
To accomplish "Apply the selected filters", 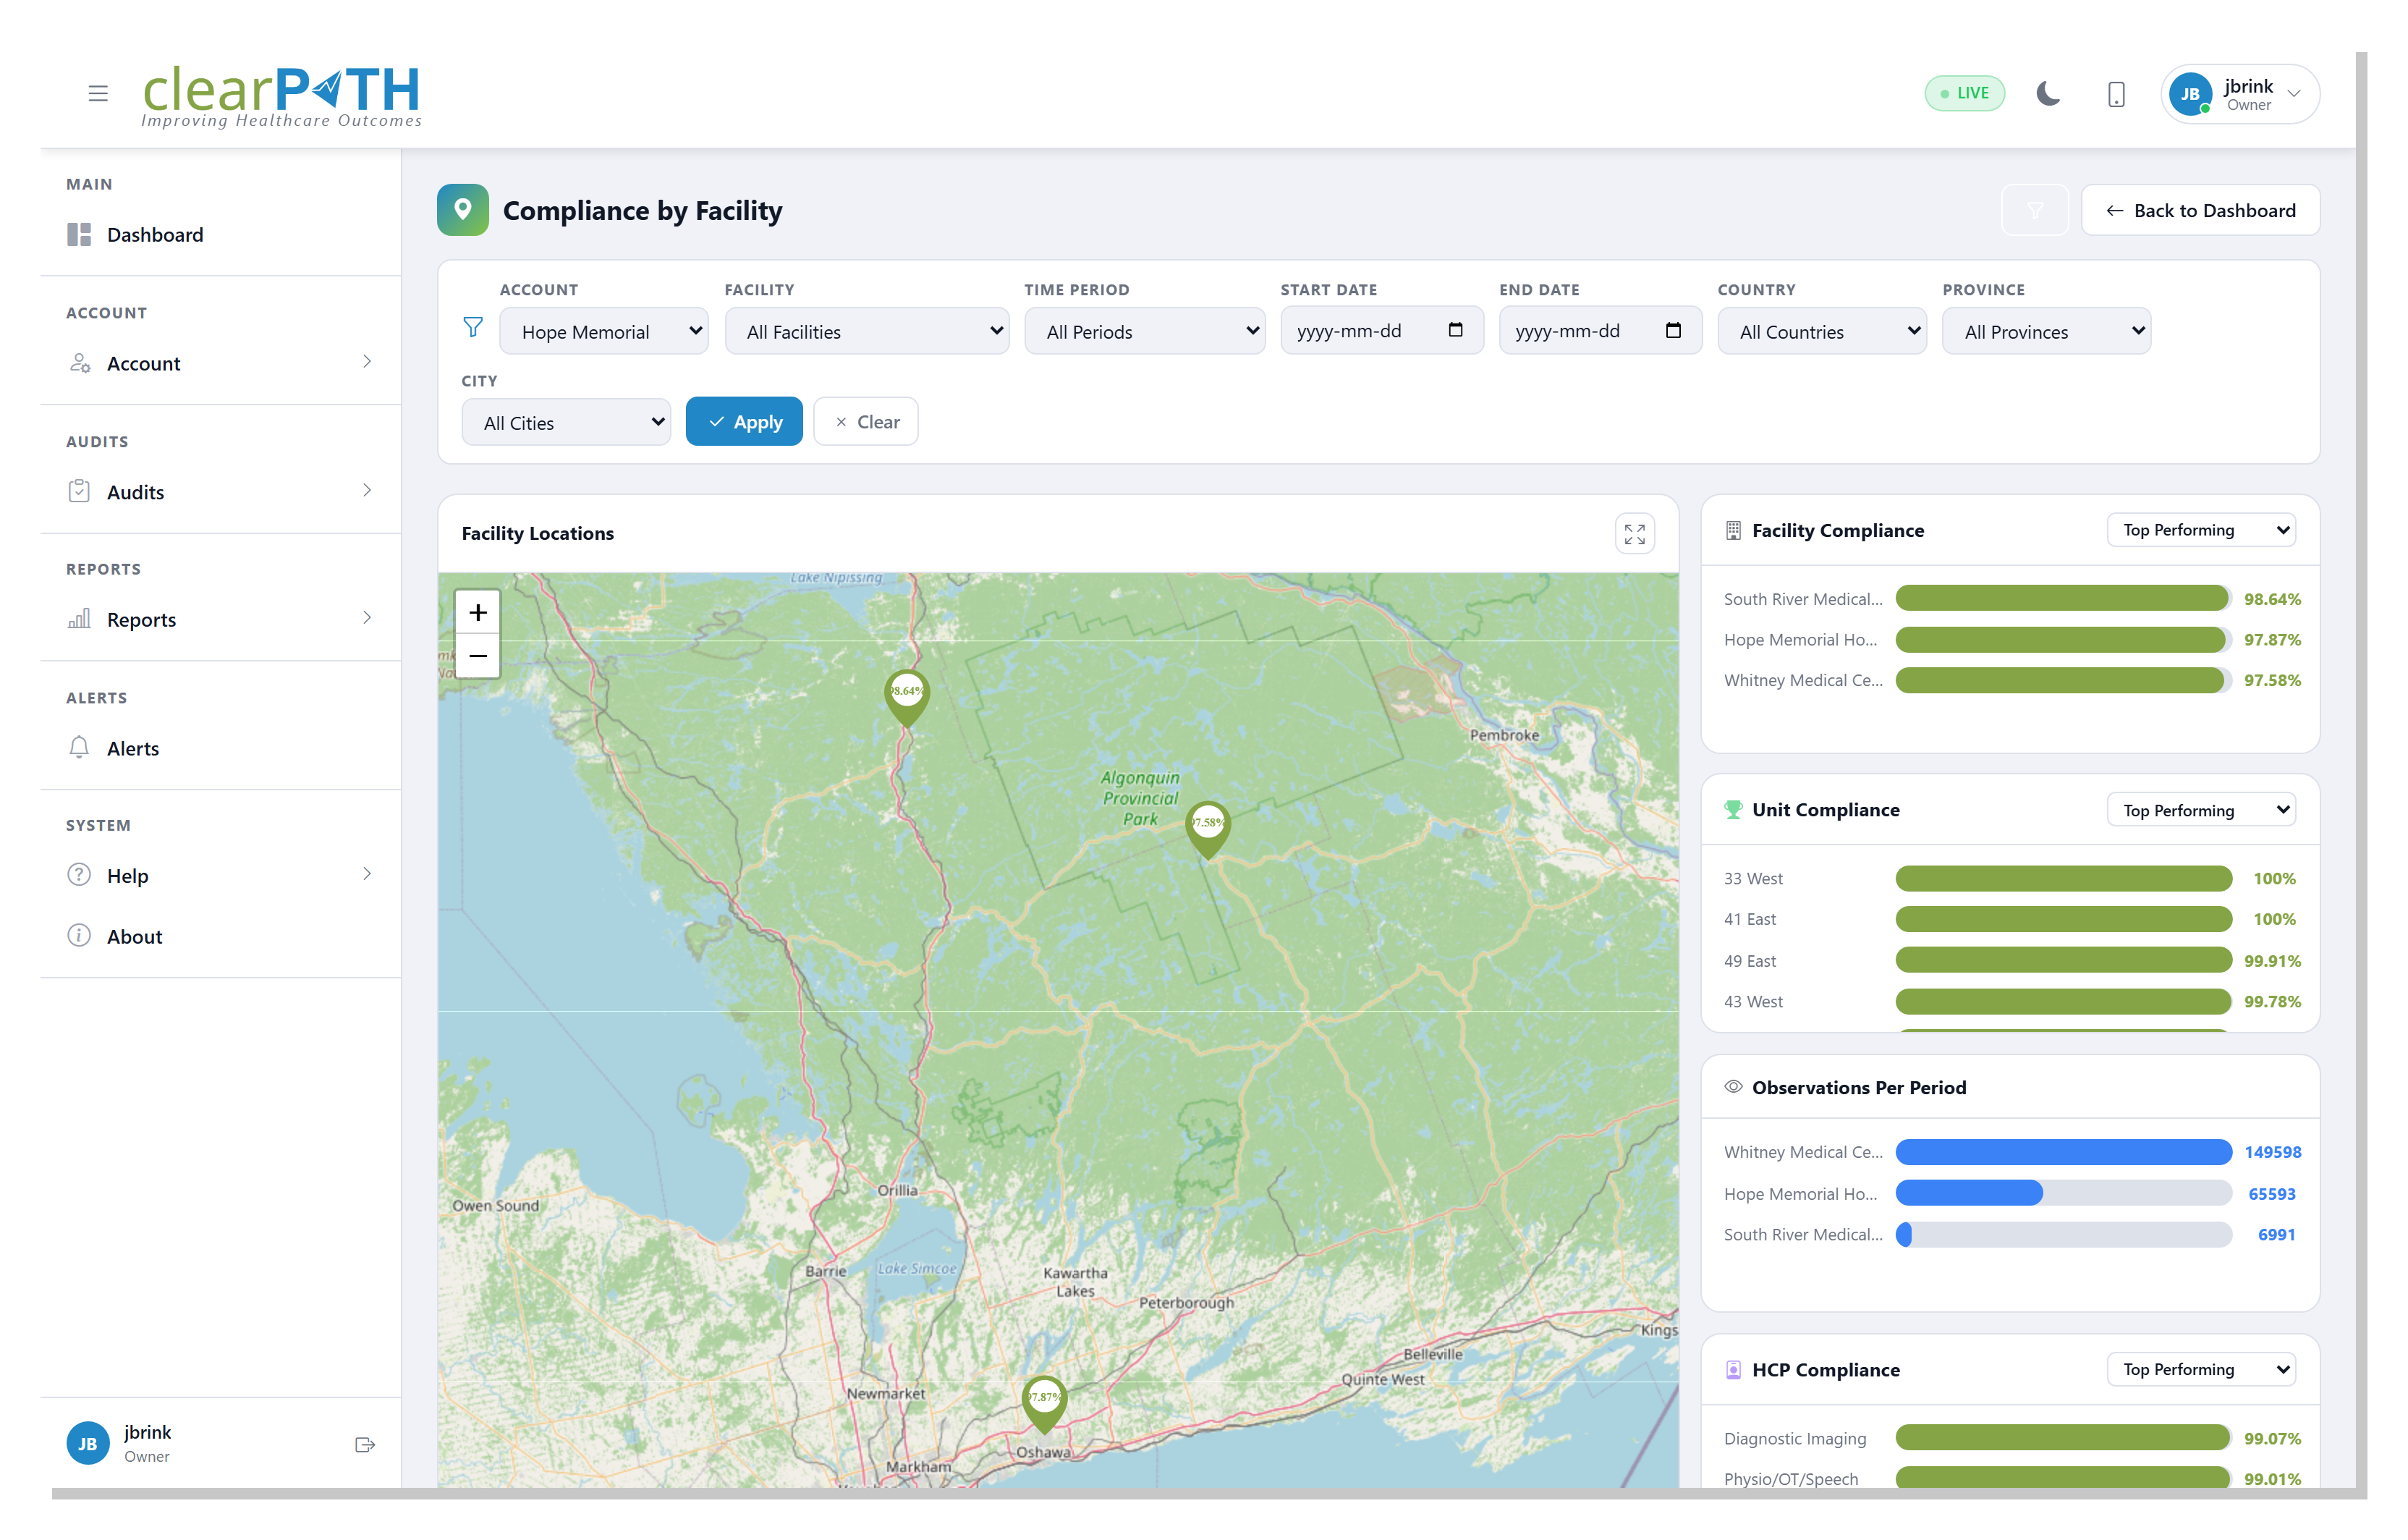I will (744, 422).
